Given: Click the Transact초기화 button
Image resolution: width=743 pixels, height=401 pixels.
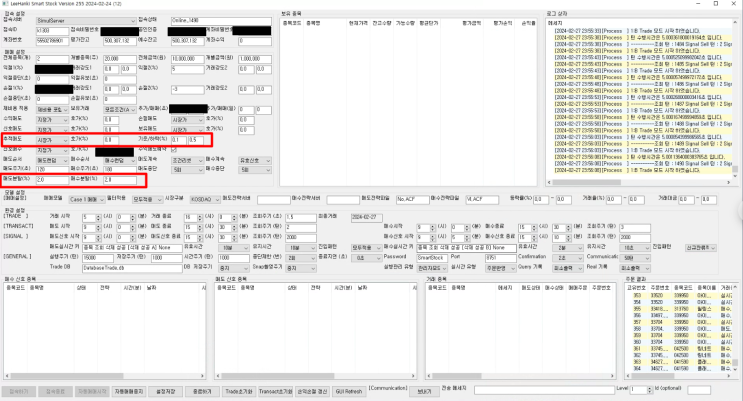Looking at the screenshot, I should pyautogui.click(x=275, y=392).
